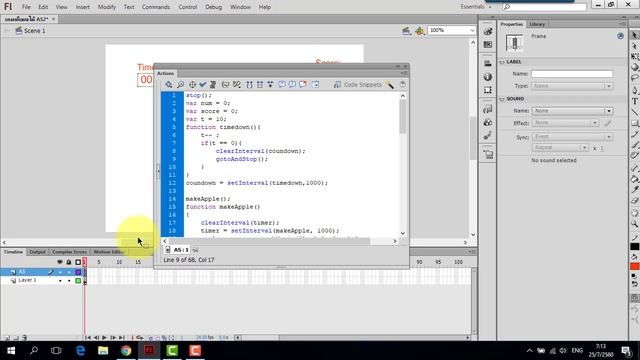Show or hide all layers eye icon
The width and height of the screenshot is (640, 360).
[60, 262]
